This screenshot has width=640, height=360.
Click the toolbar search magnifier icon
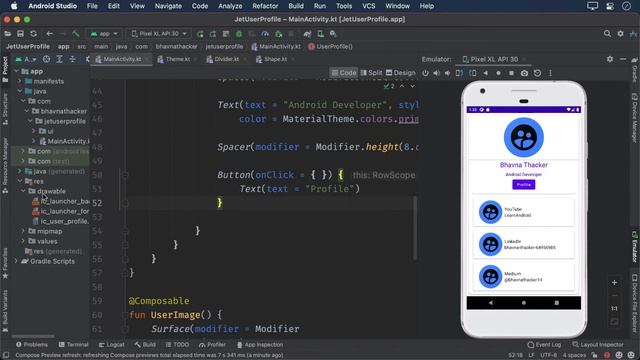click(x=607, y=33)
